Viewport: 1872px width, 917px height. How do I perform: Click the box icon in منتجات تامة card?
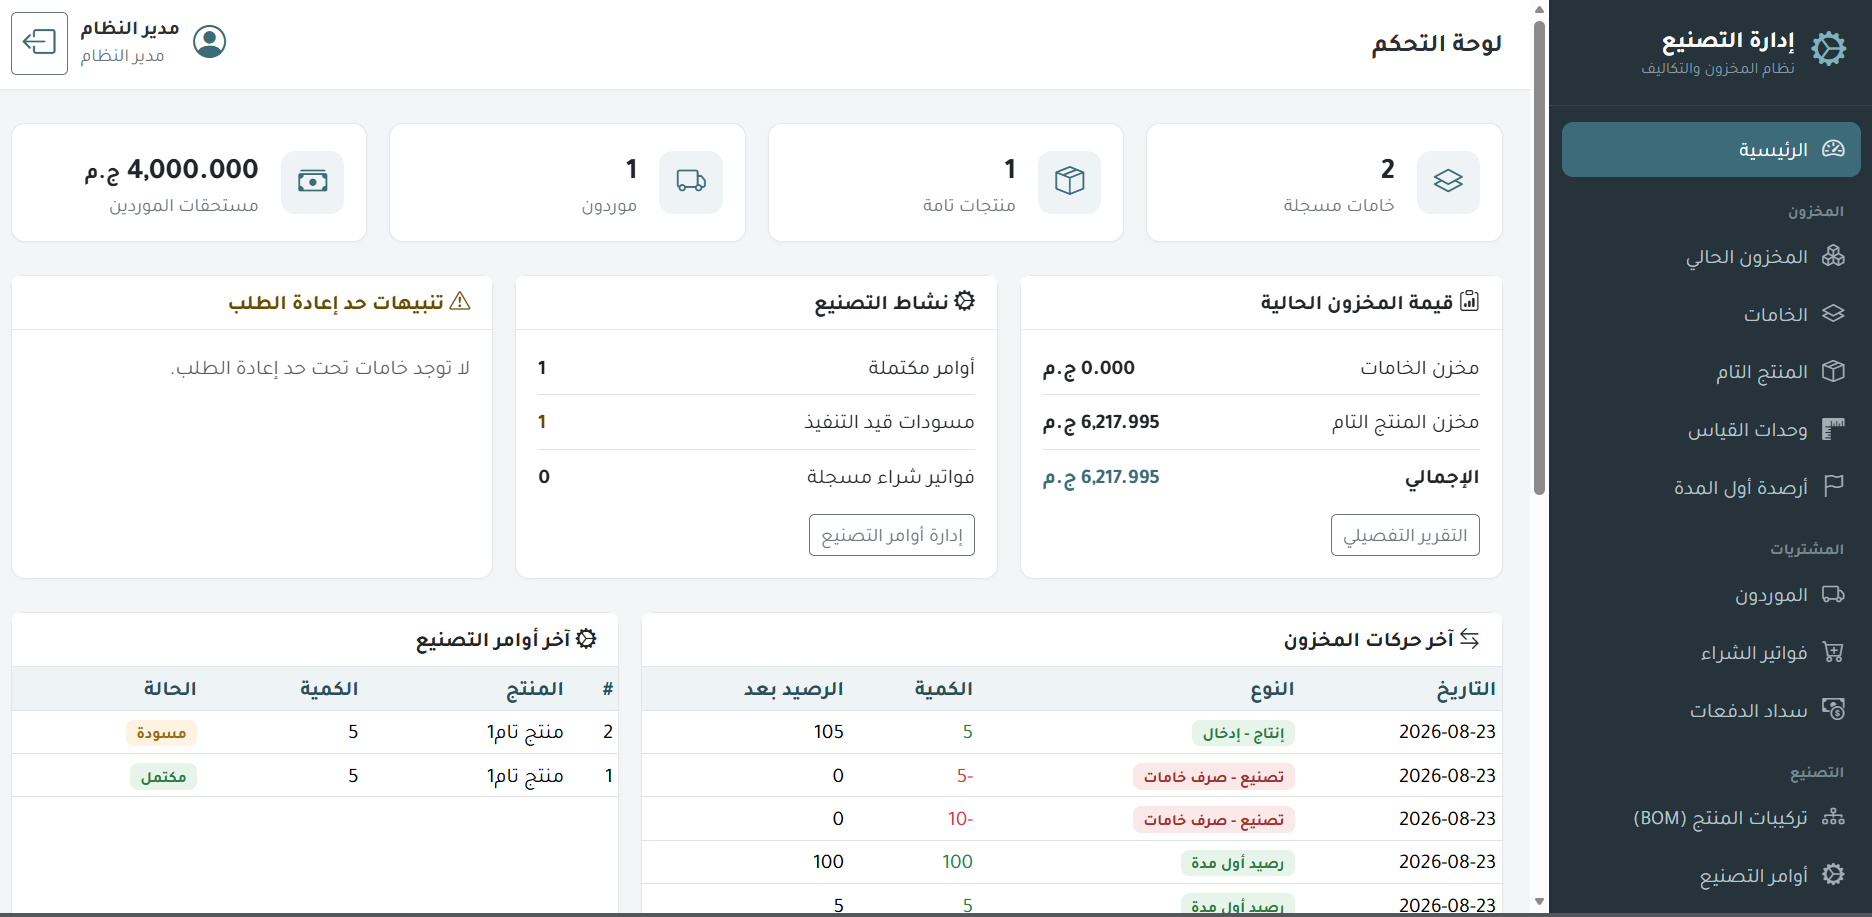click(x=1070, y=181)
